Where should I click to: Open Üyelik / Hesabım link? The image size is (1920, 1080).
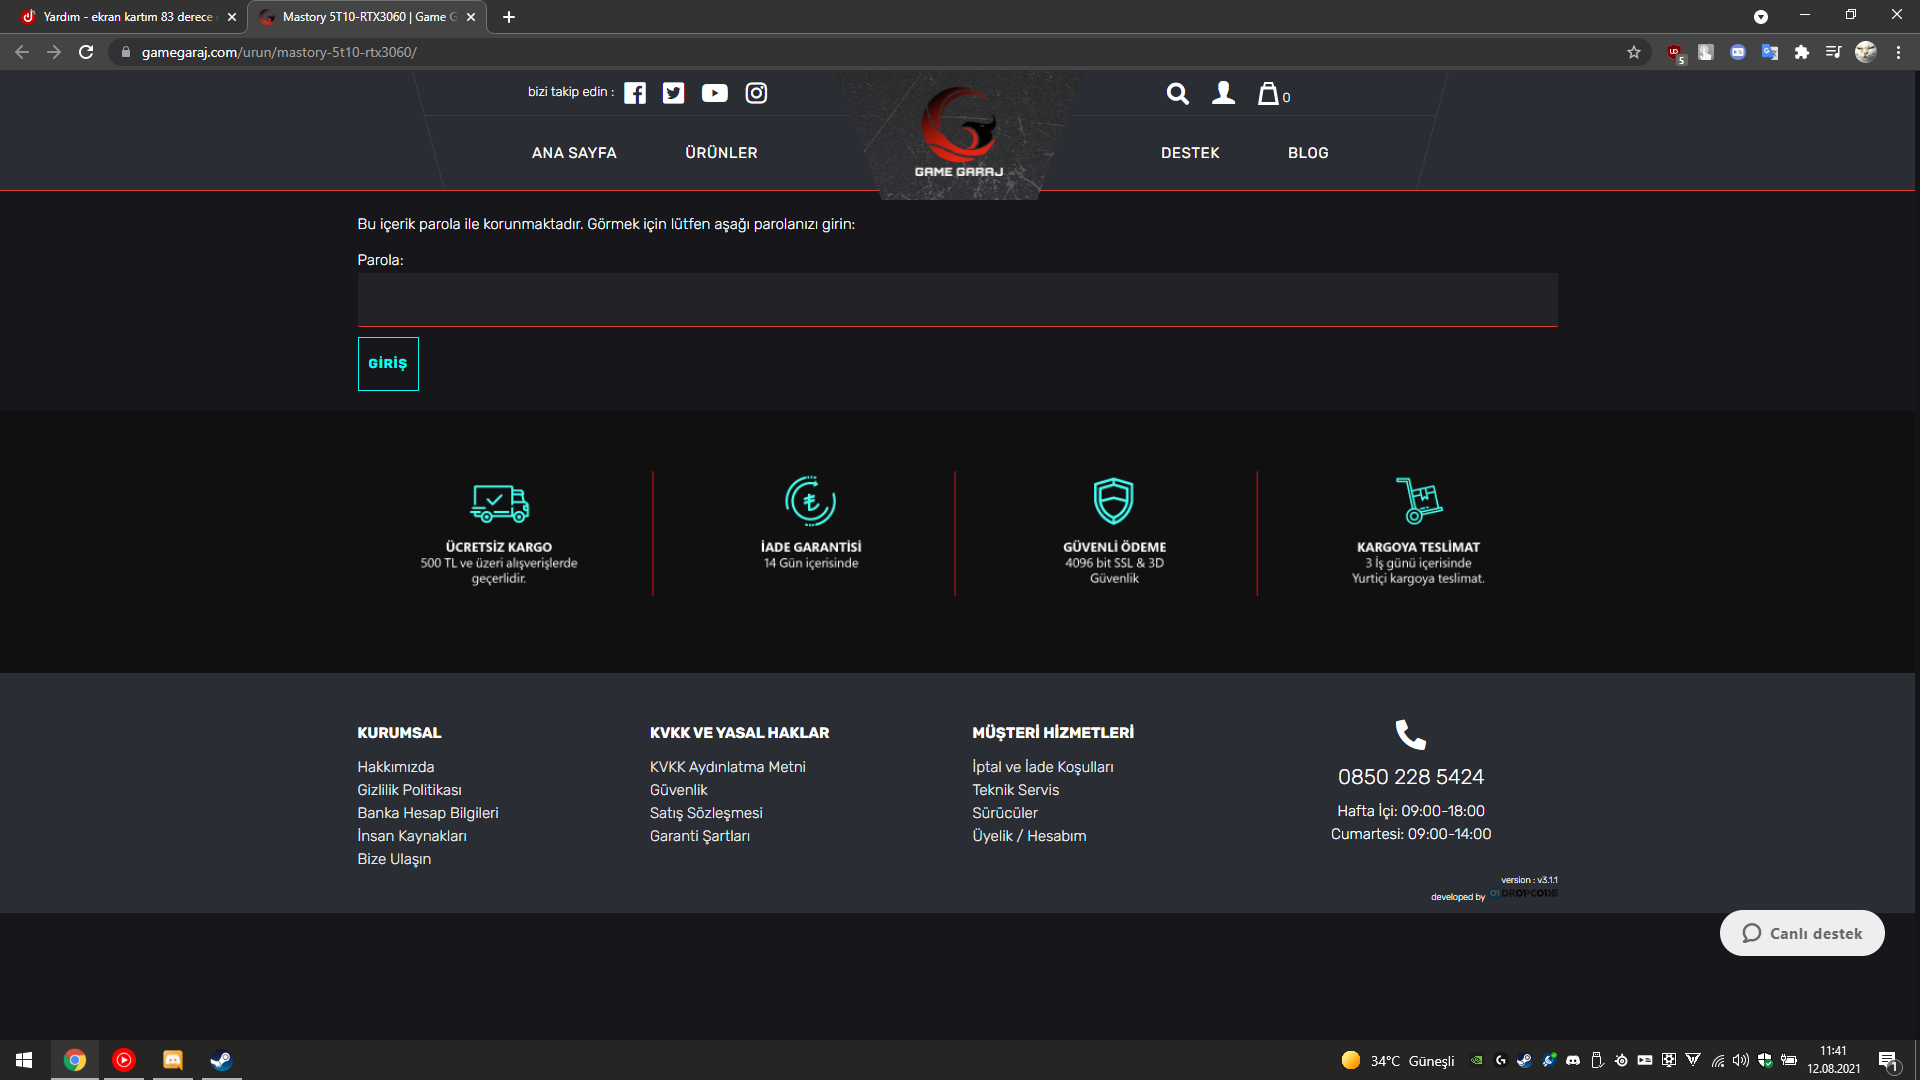coord(1029,836)
